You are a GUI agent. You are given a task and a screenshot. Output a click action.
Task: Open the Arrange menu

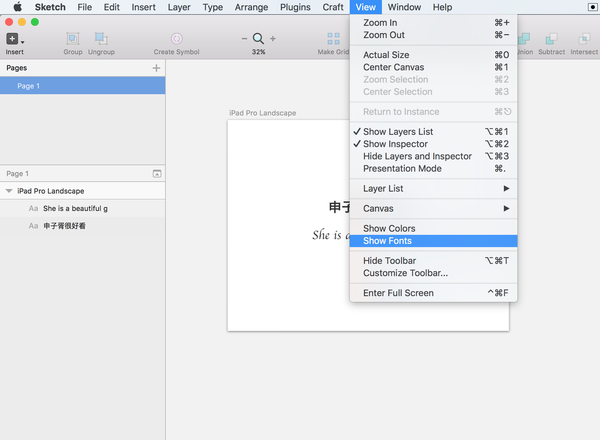[251, 7]
